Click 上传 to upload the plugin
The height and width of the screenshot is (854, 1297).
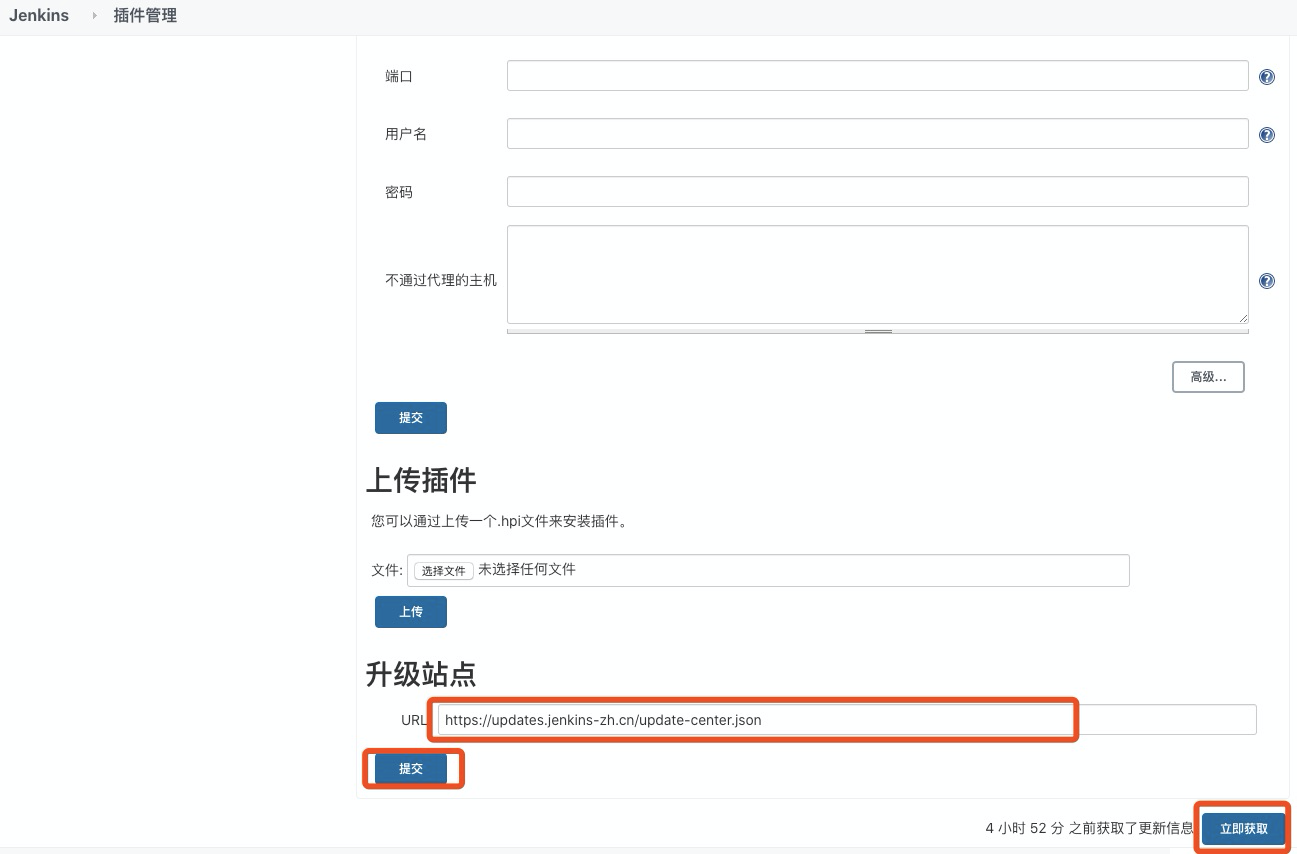pyautogui.click(x=410, y=612)
